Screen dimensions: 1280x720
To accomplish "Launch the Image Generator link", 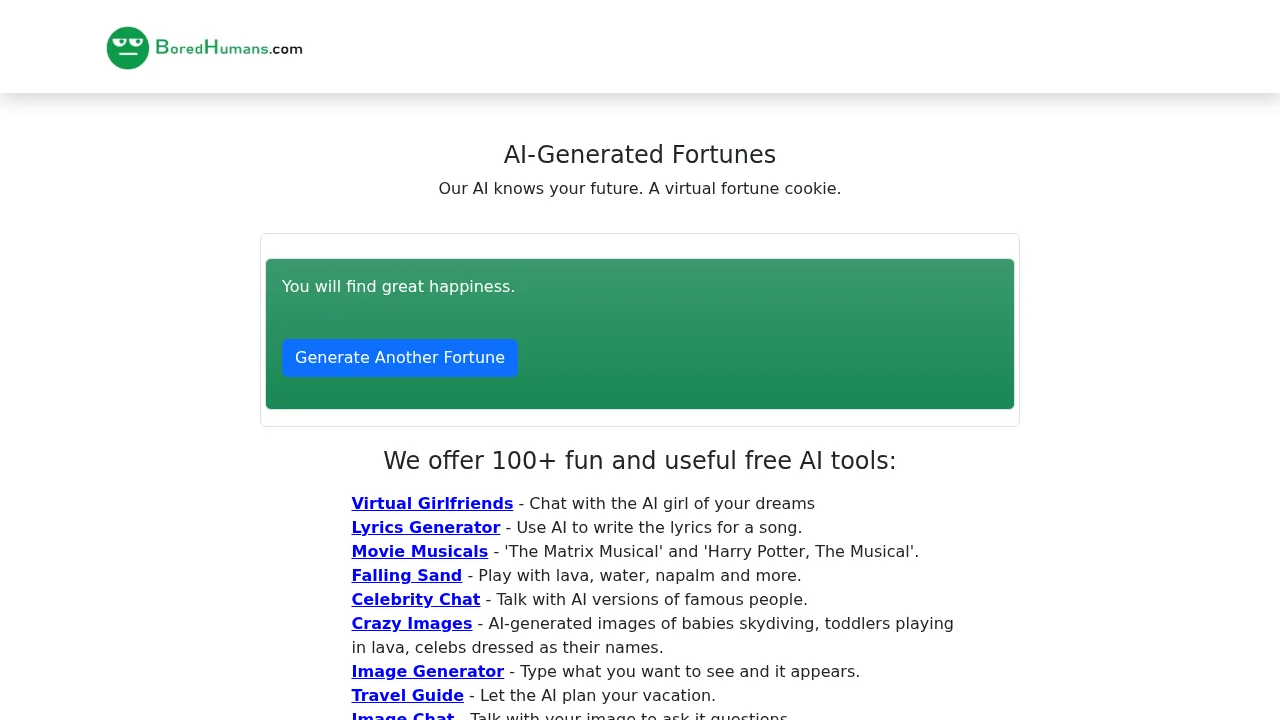I will [x=427, y=671].
